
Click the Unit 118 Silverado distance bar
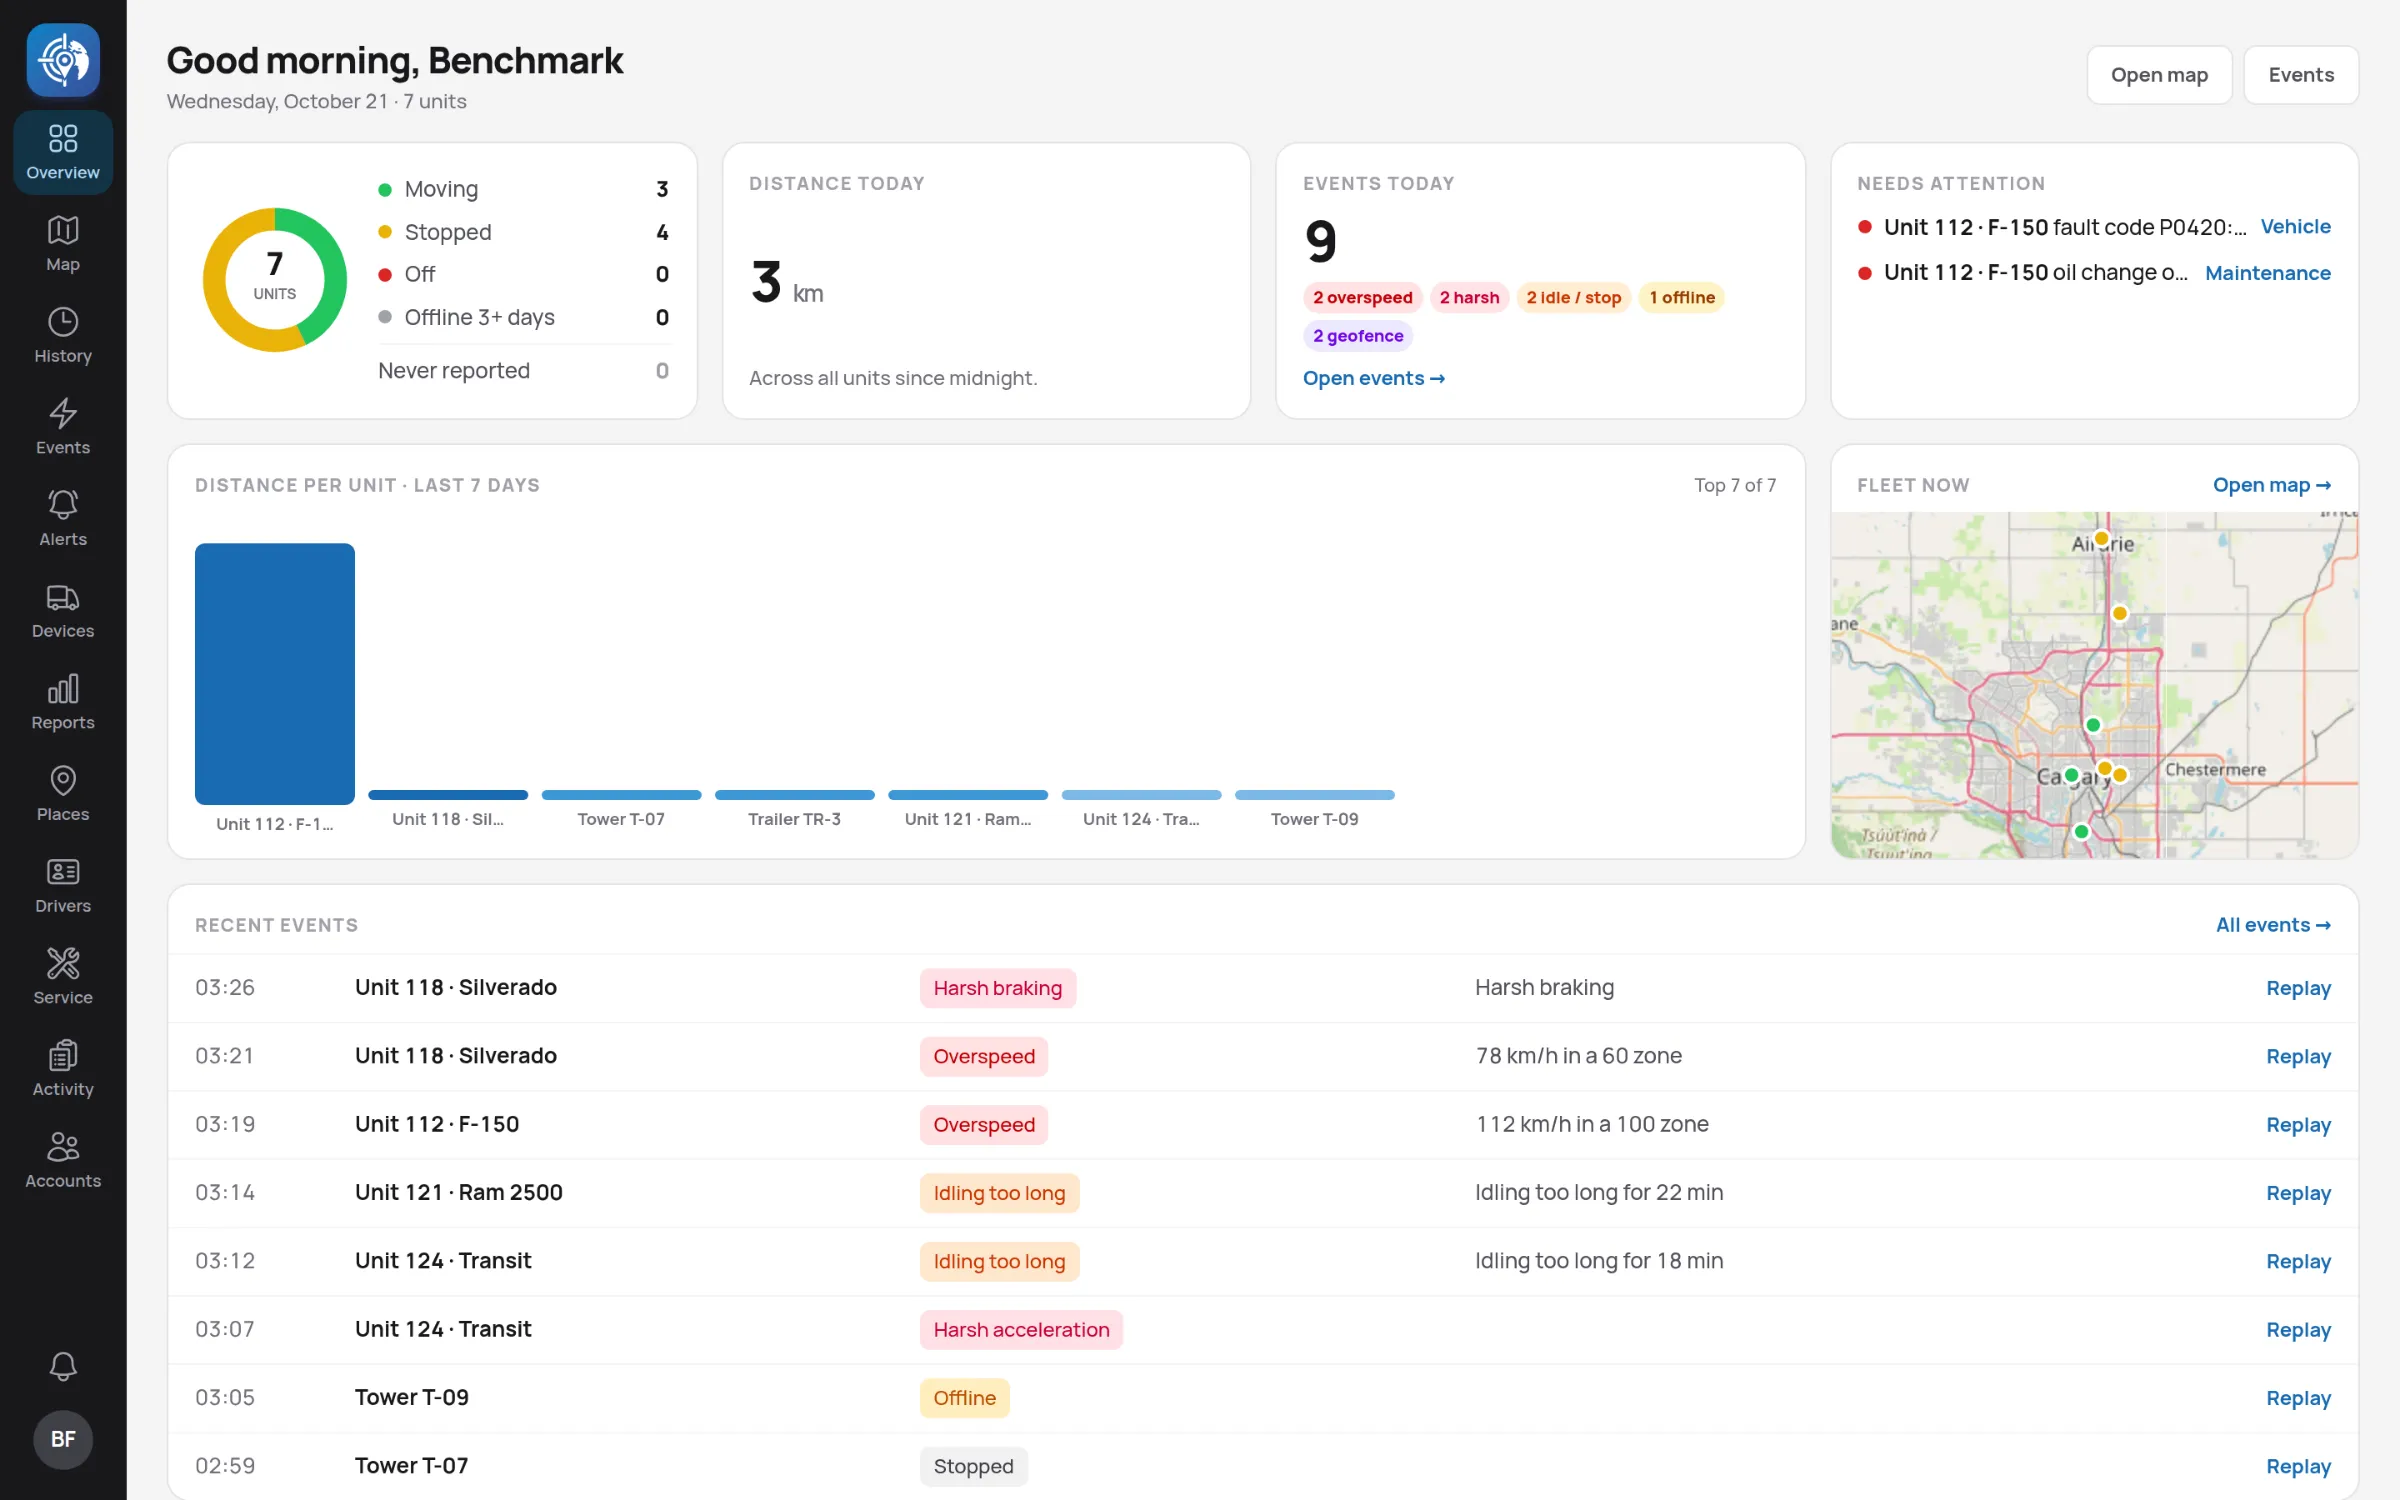[448, 795]
